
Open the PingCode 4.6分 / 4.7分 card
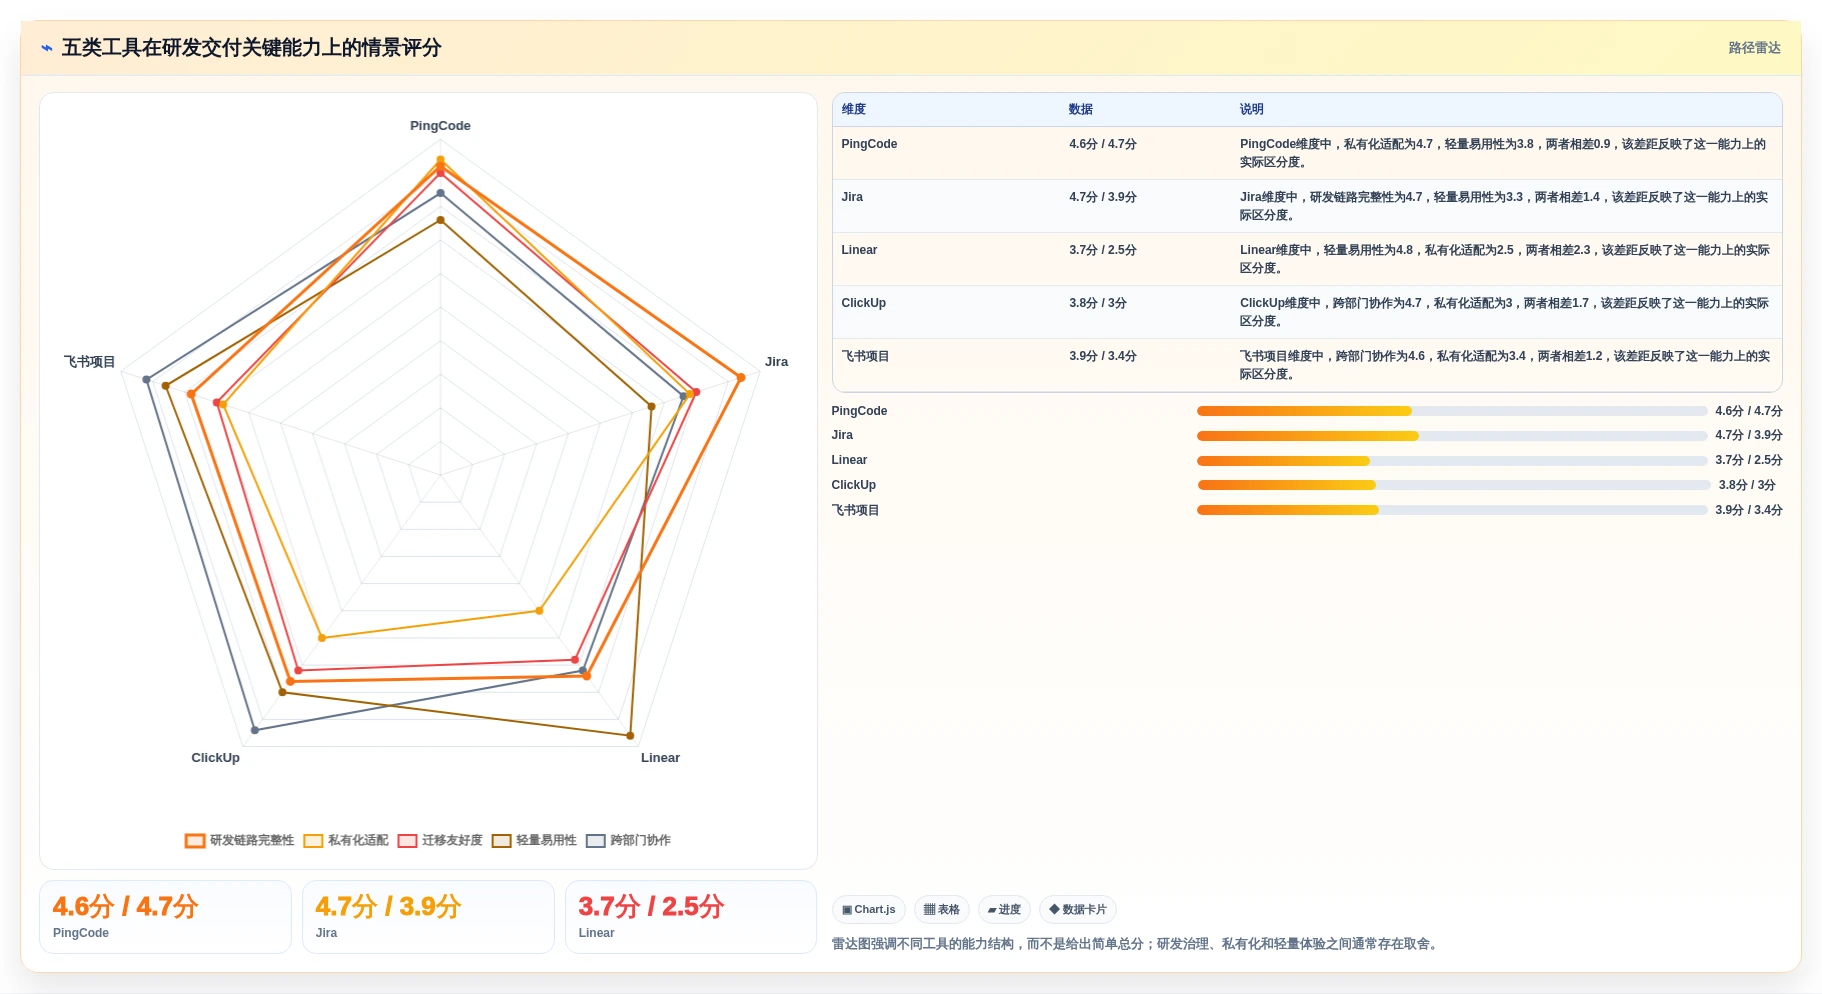pos(165,917)
